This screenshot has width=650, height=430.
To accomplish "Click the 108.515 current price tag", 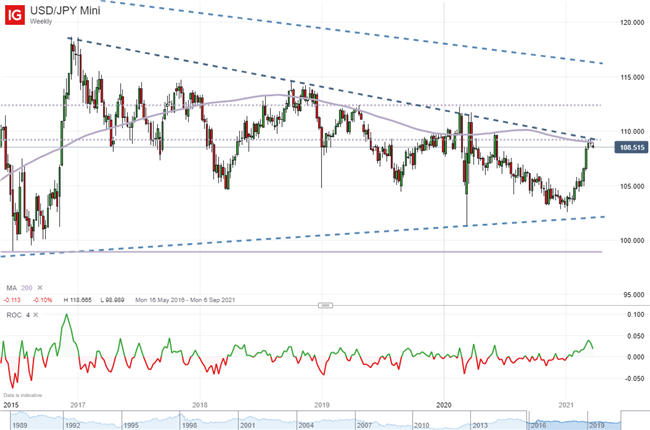I will (631, 148).
